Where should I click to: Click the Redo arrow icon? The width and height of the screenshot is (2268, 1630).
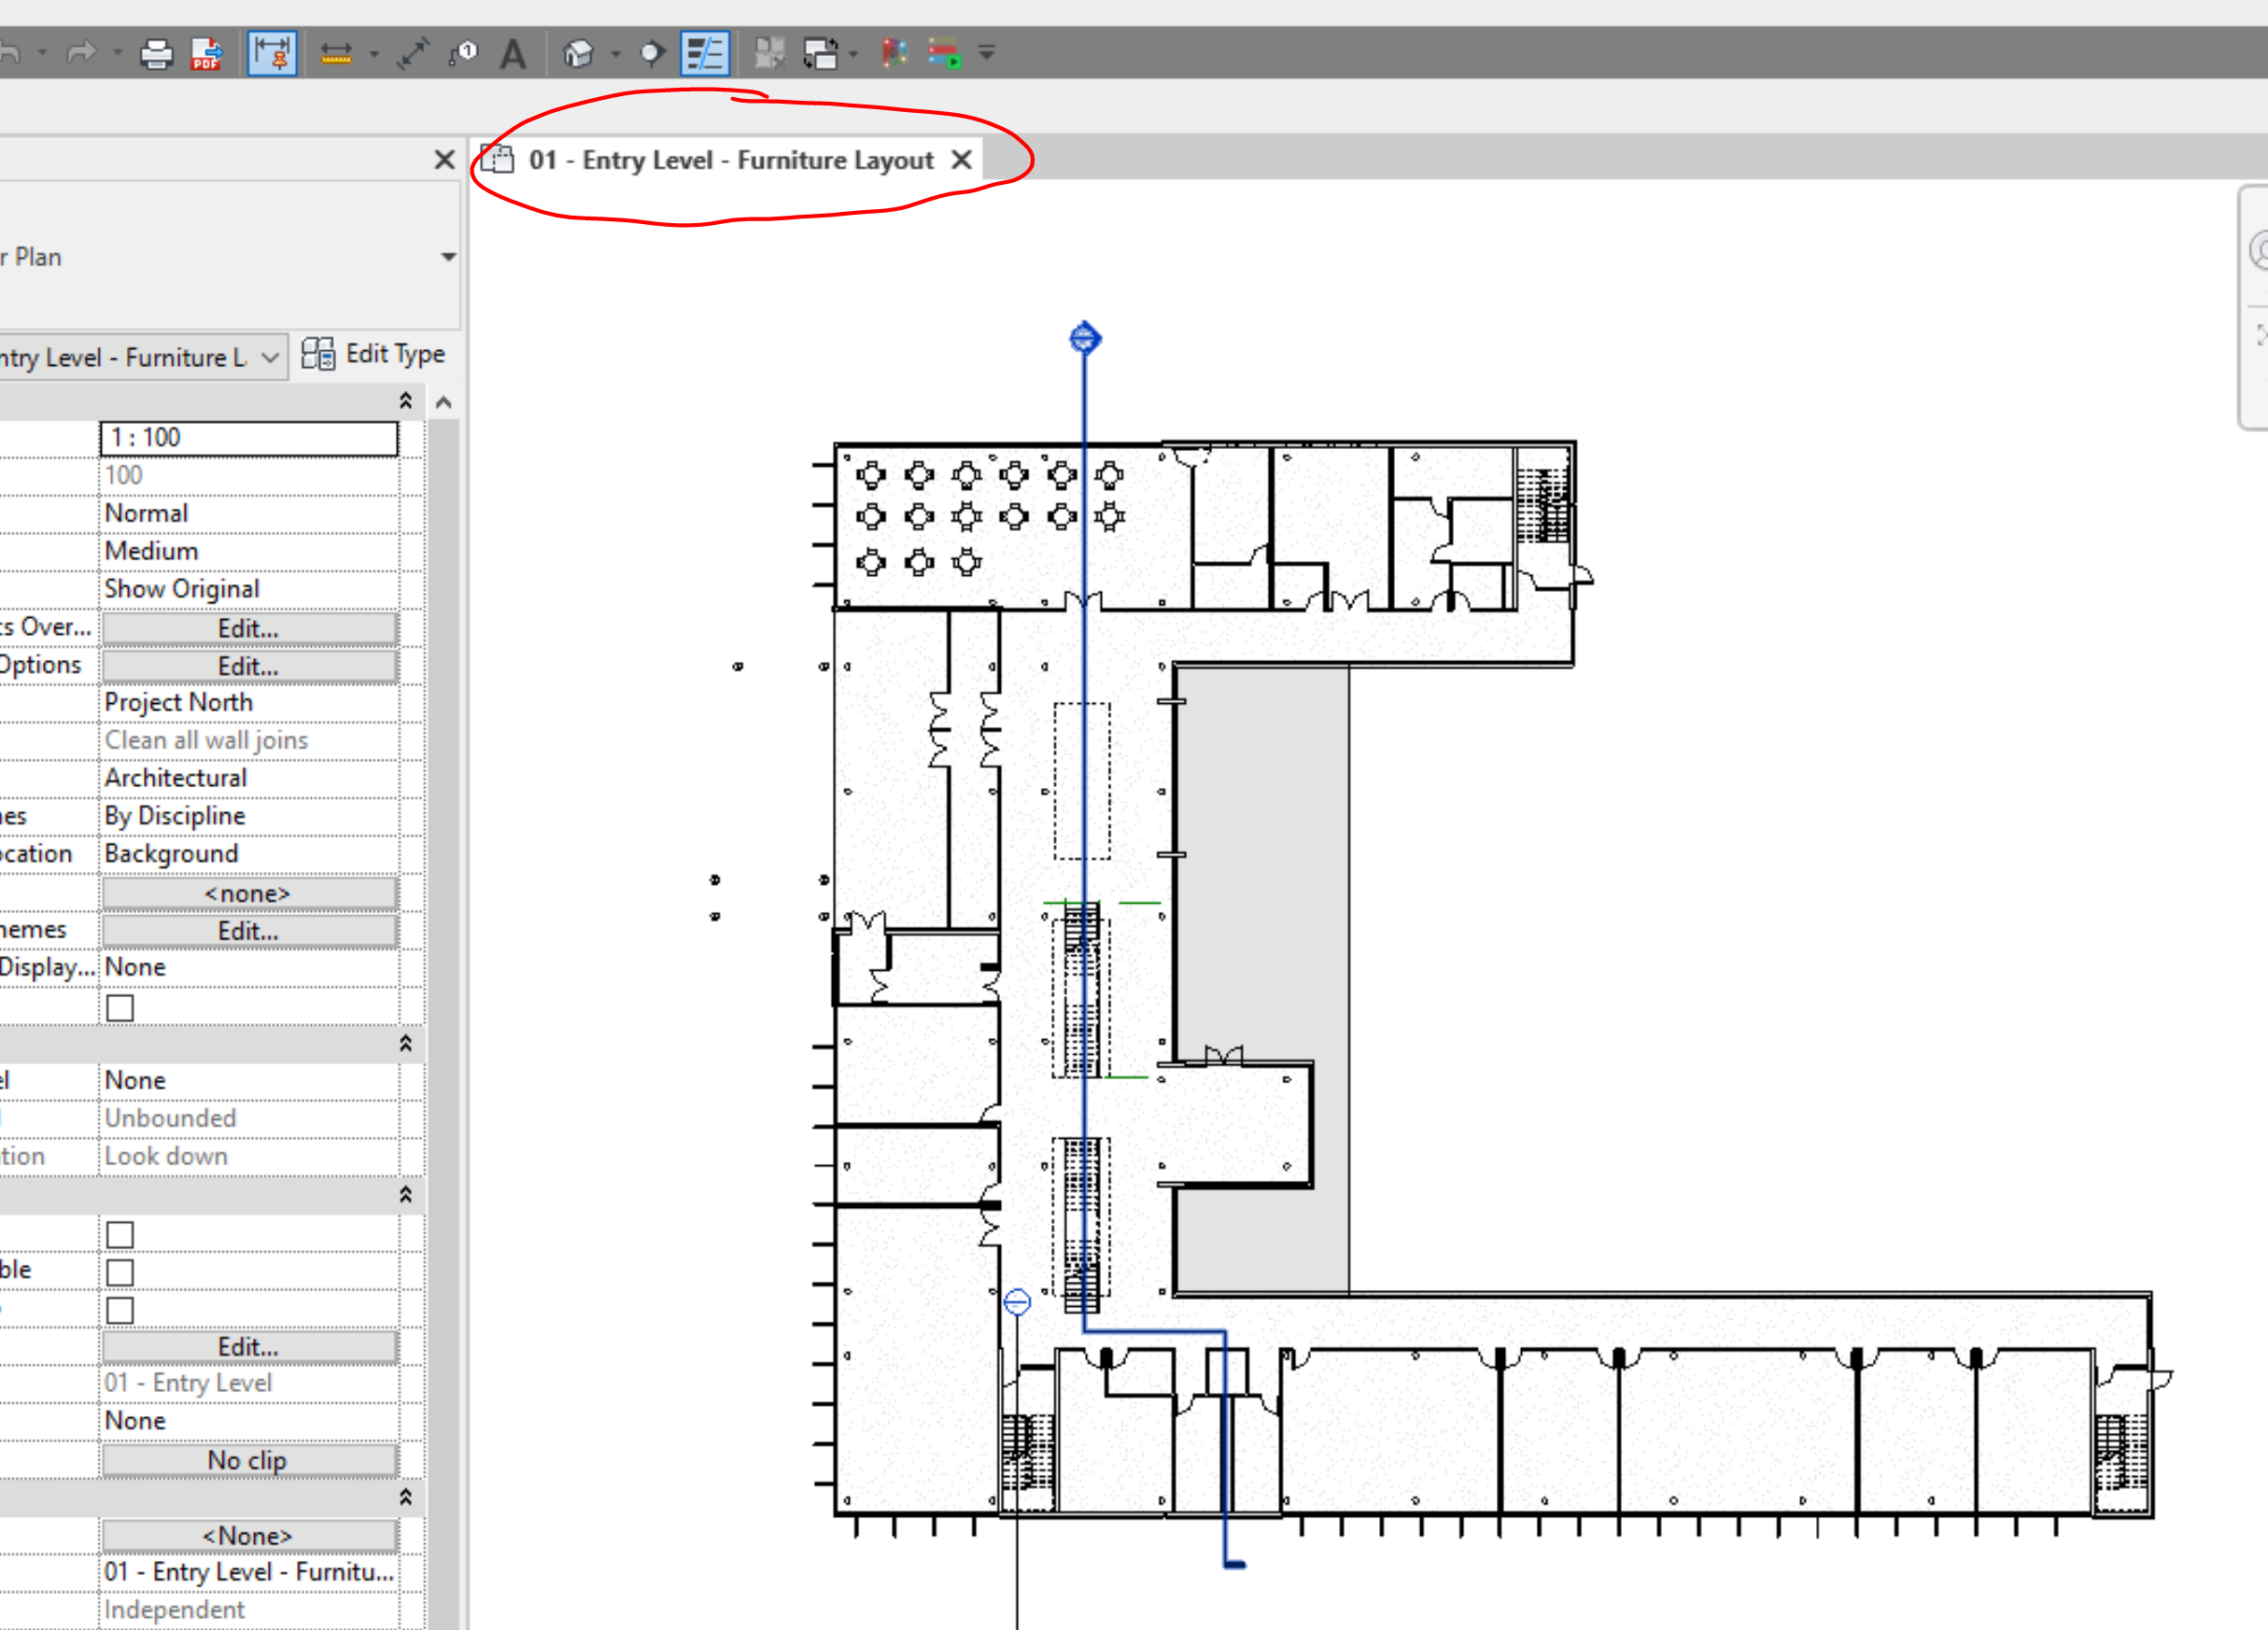[82, 53]
